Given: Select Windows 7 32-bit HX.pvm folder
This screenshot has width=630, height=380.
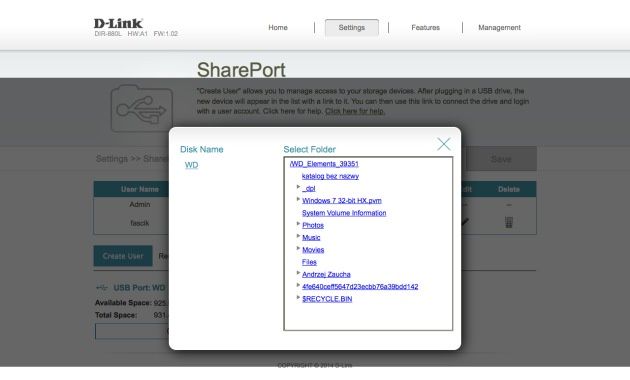Looking at the screenshot, I should point(342,200).
